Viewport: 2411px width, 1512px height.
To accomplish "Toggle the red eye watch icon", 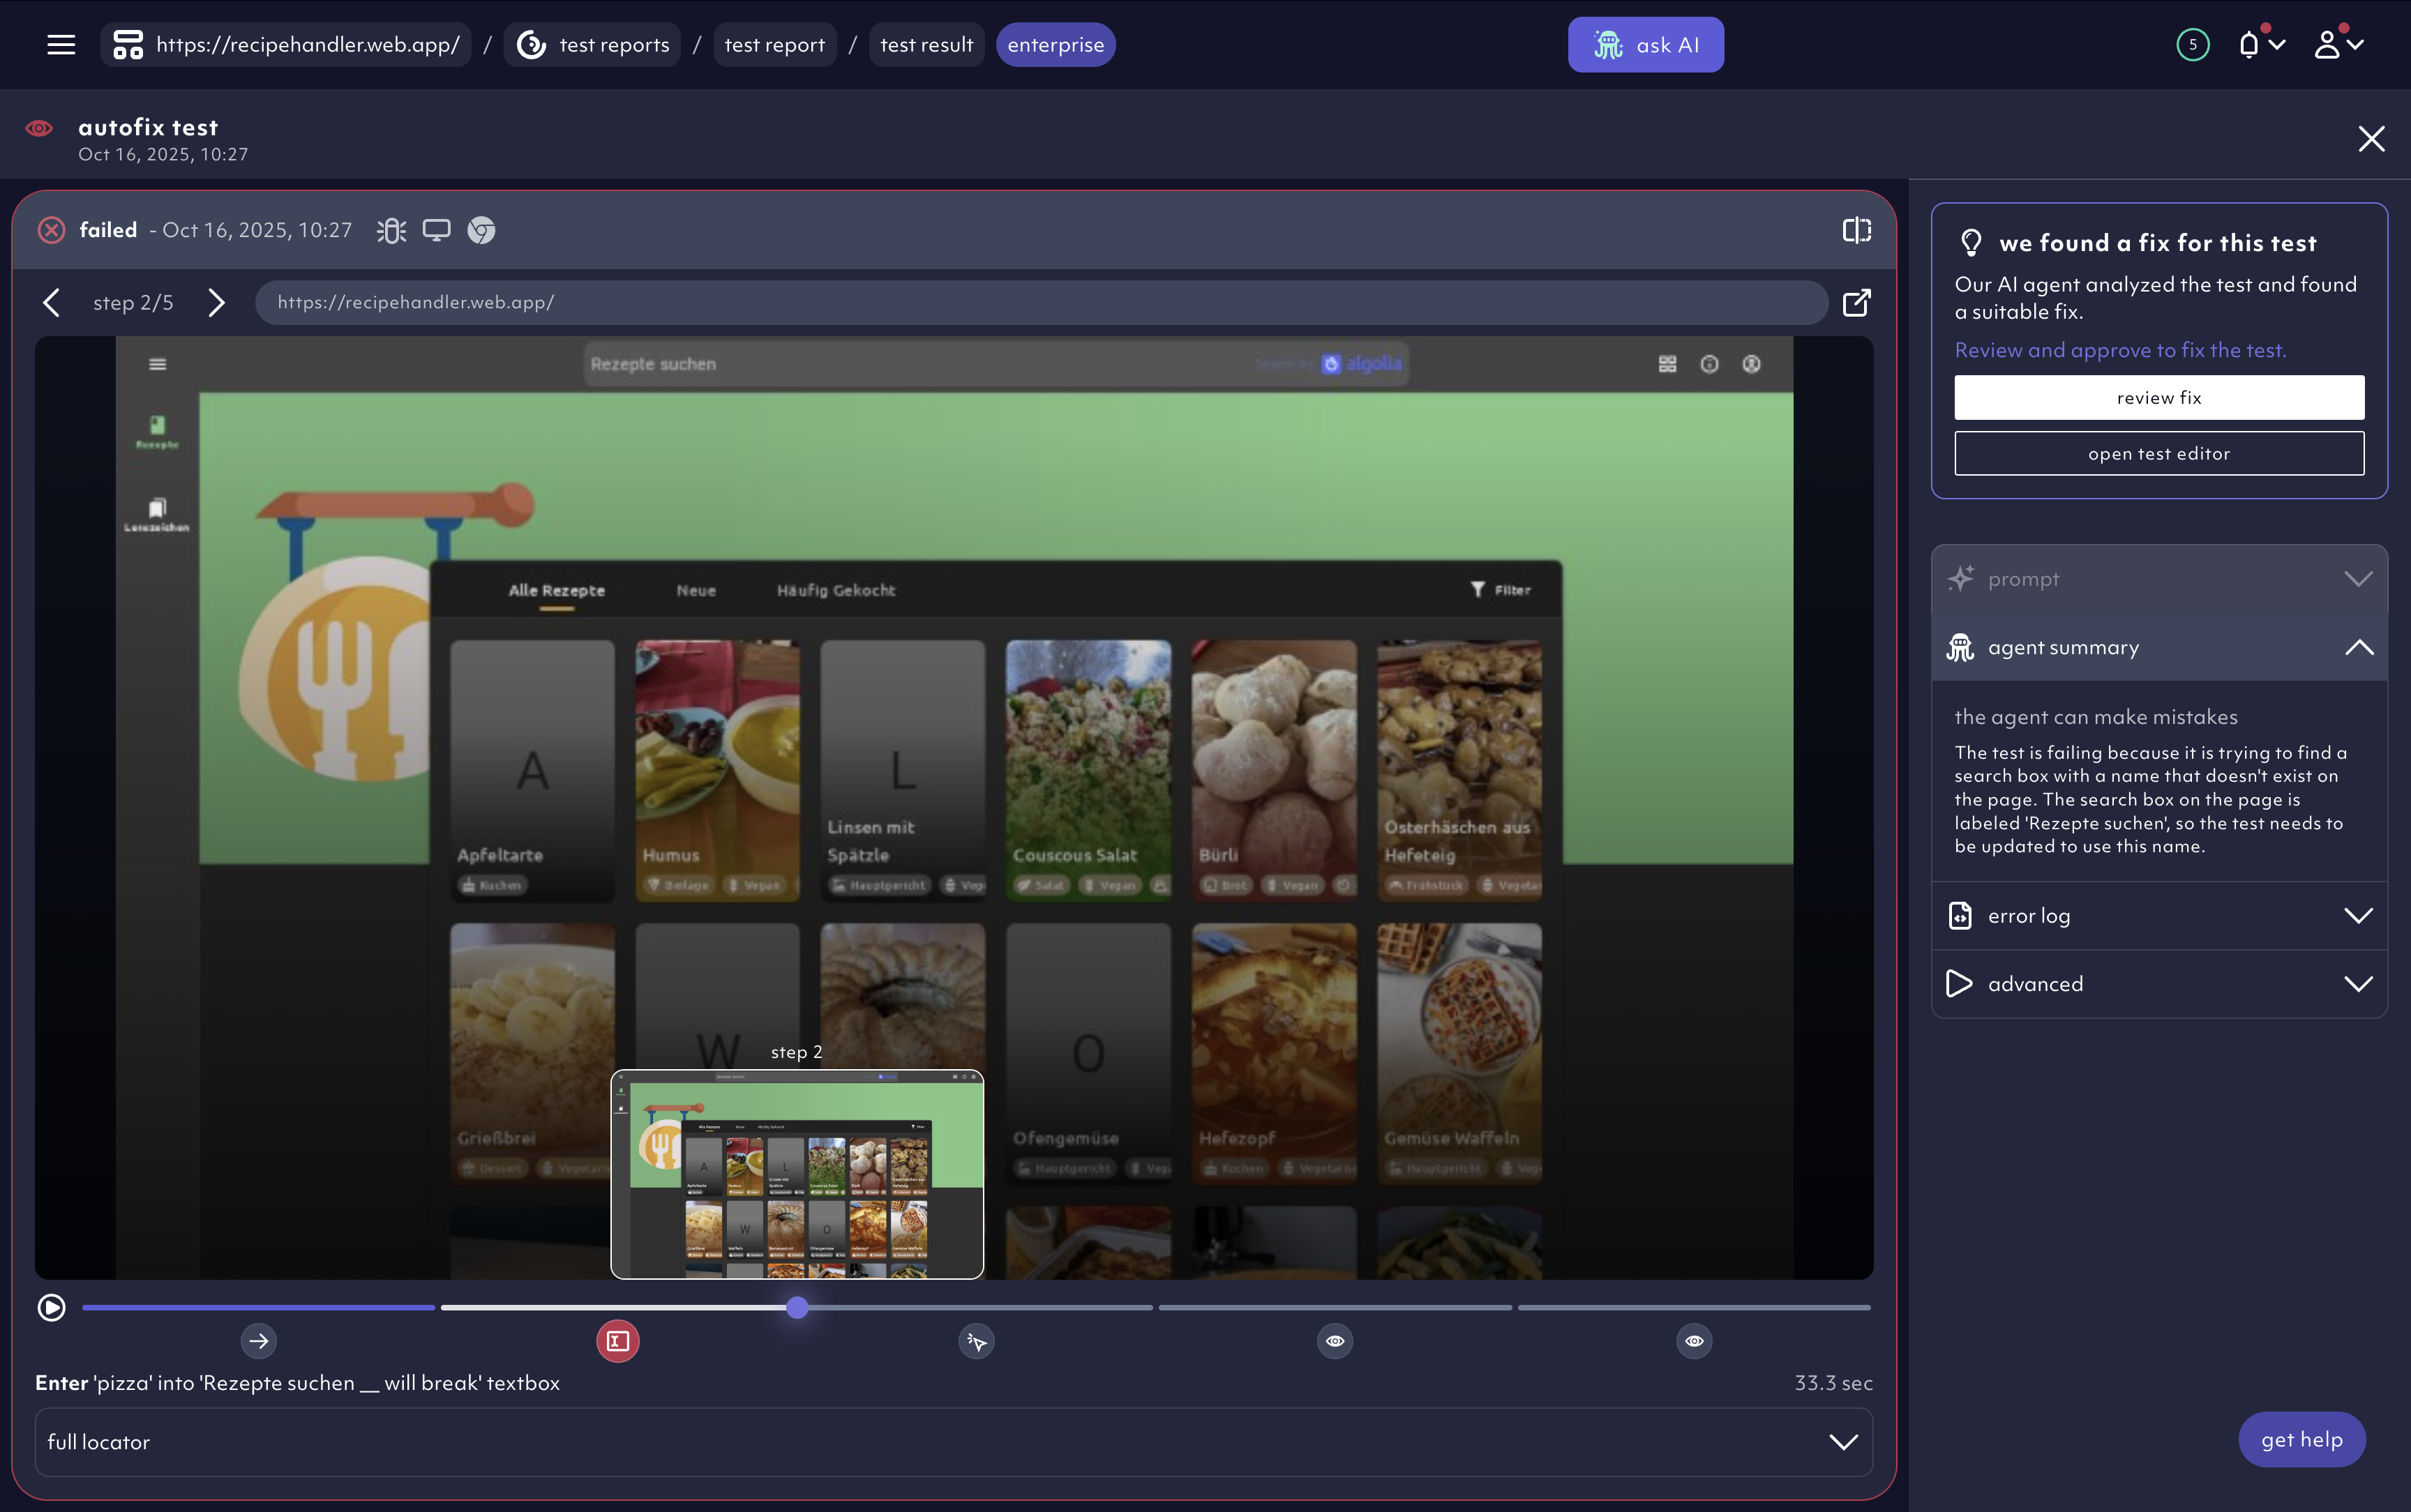I will [x=39, y=128].
